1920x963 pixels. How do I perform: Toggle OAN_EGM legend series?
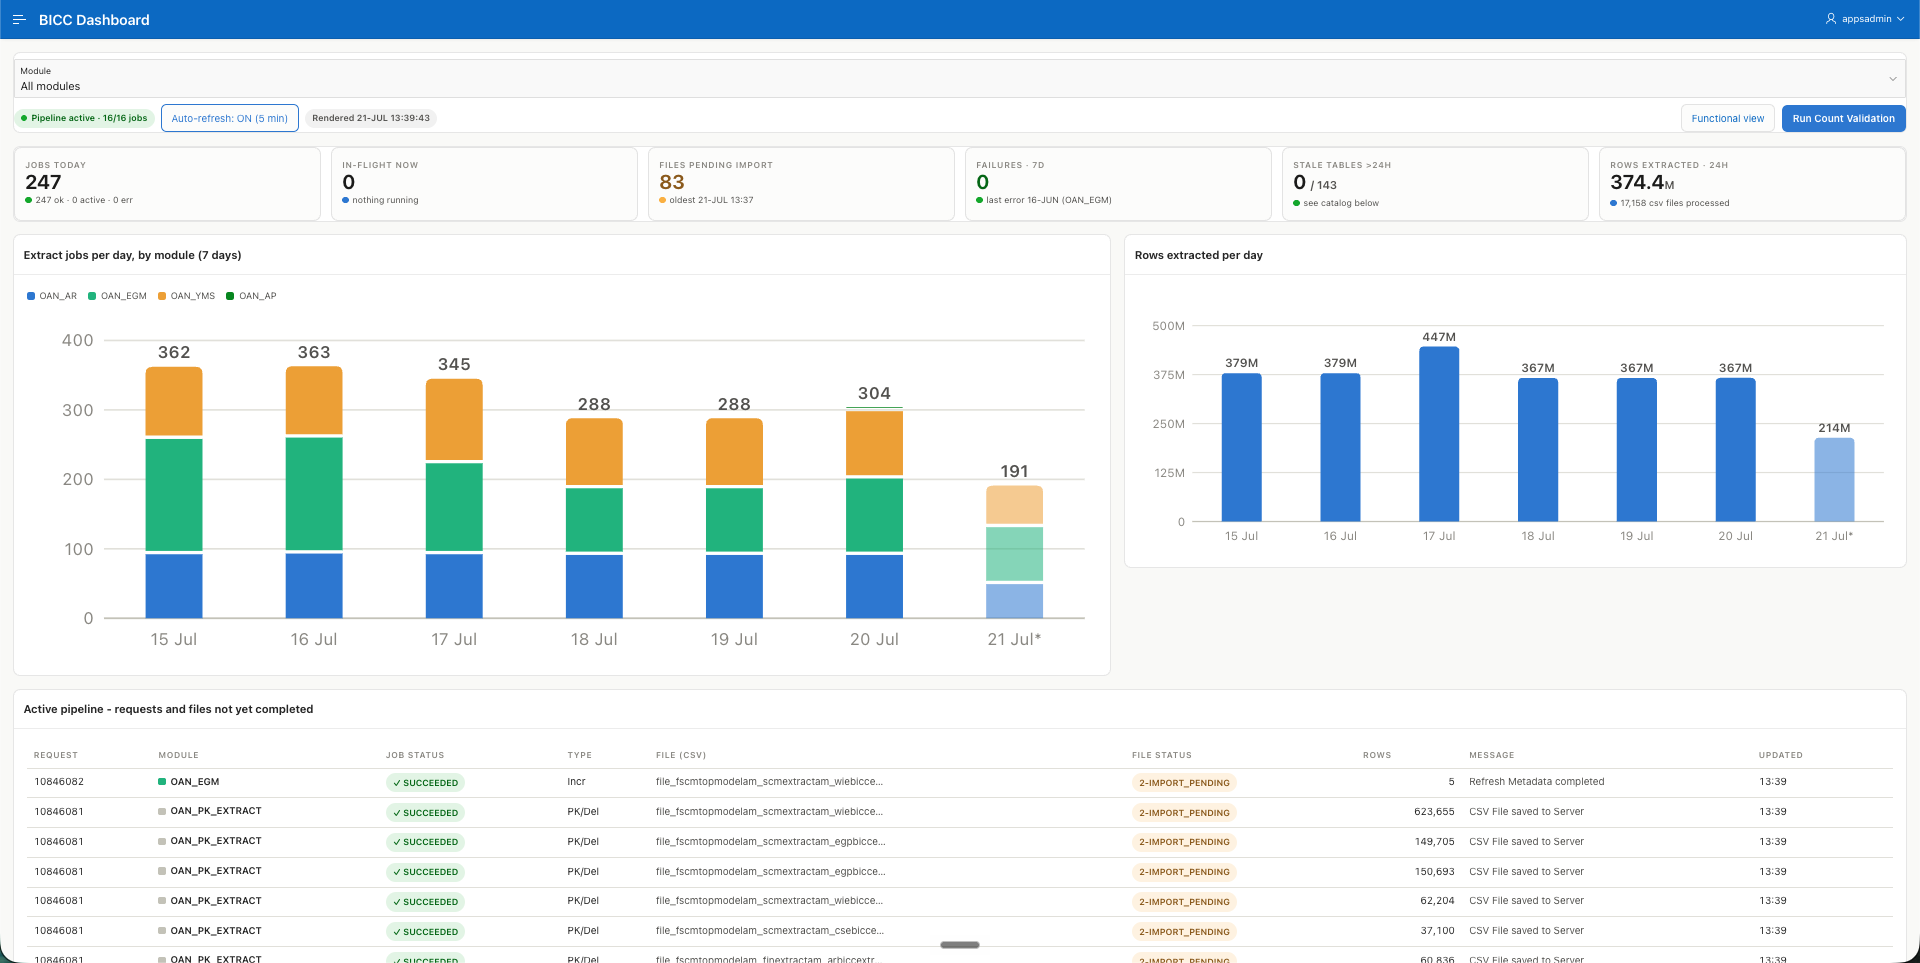[x=117, y=296]
